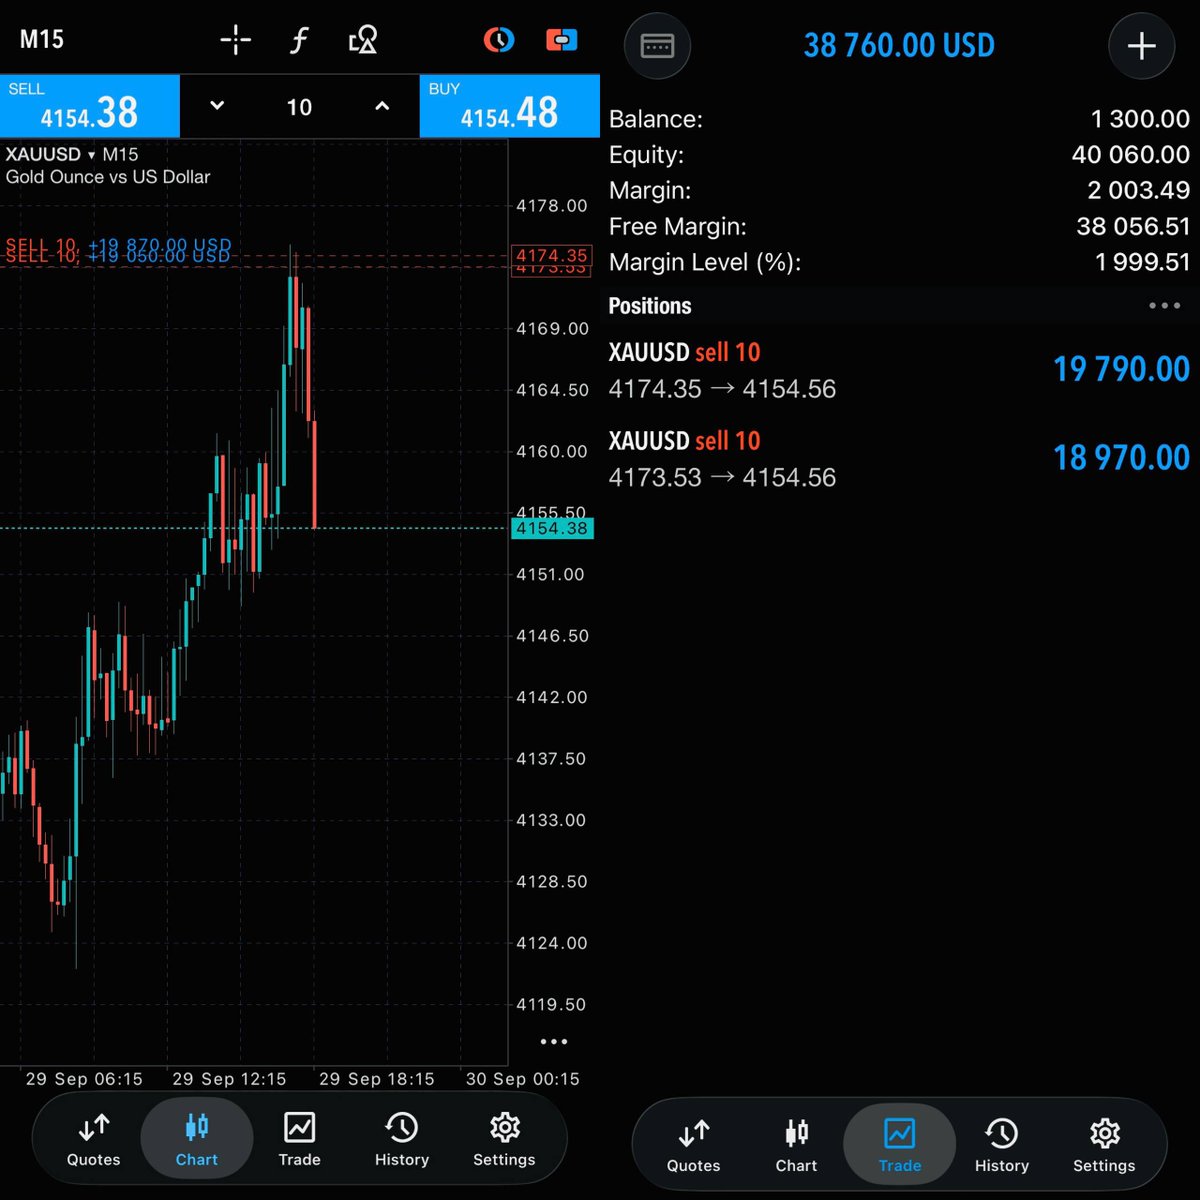Tap the red-blue circular chart icon
Screen dimensions: 1200x1200
click(x=498, y=40)
